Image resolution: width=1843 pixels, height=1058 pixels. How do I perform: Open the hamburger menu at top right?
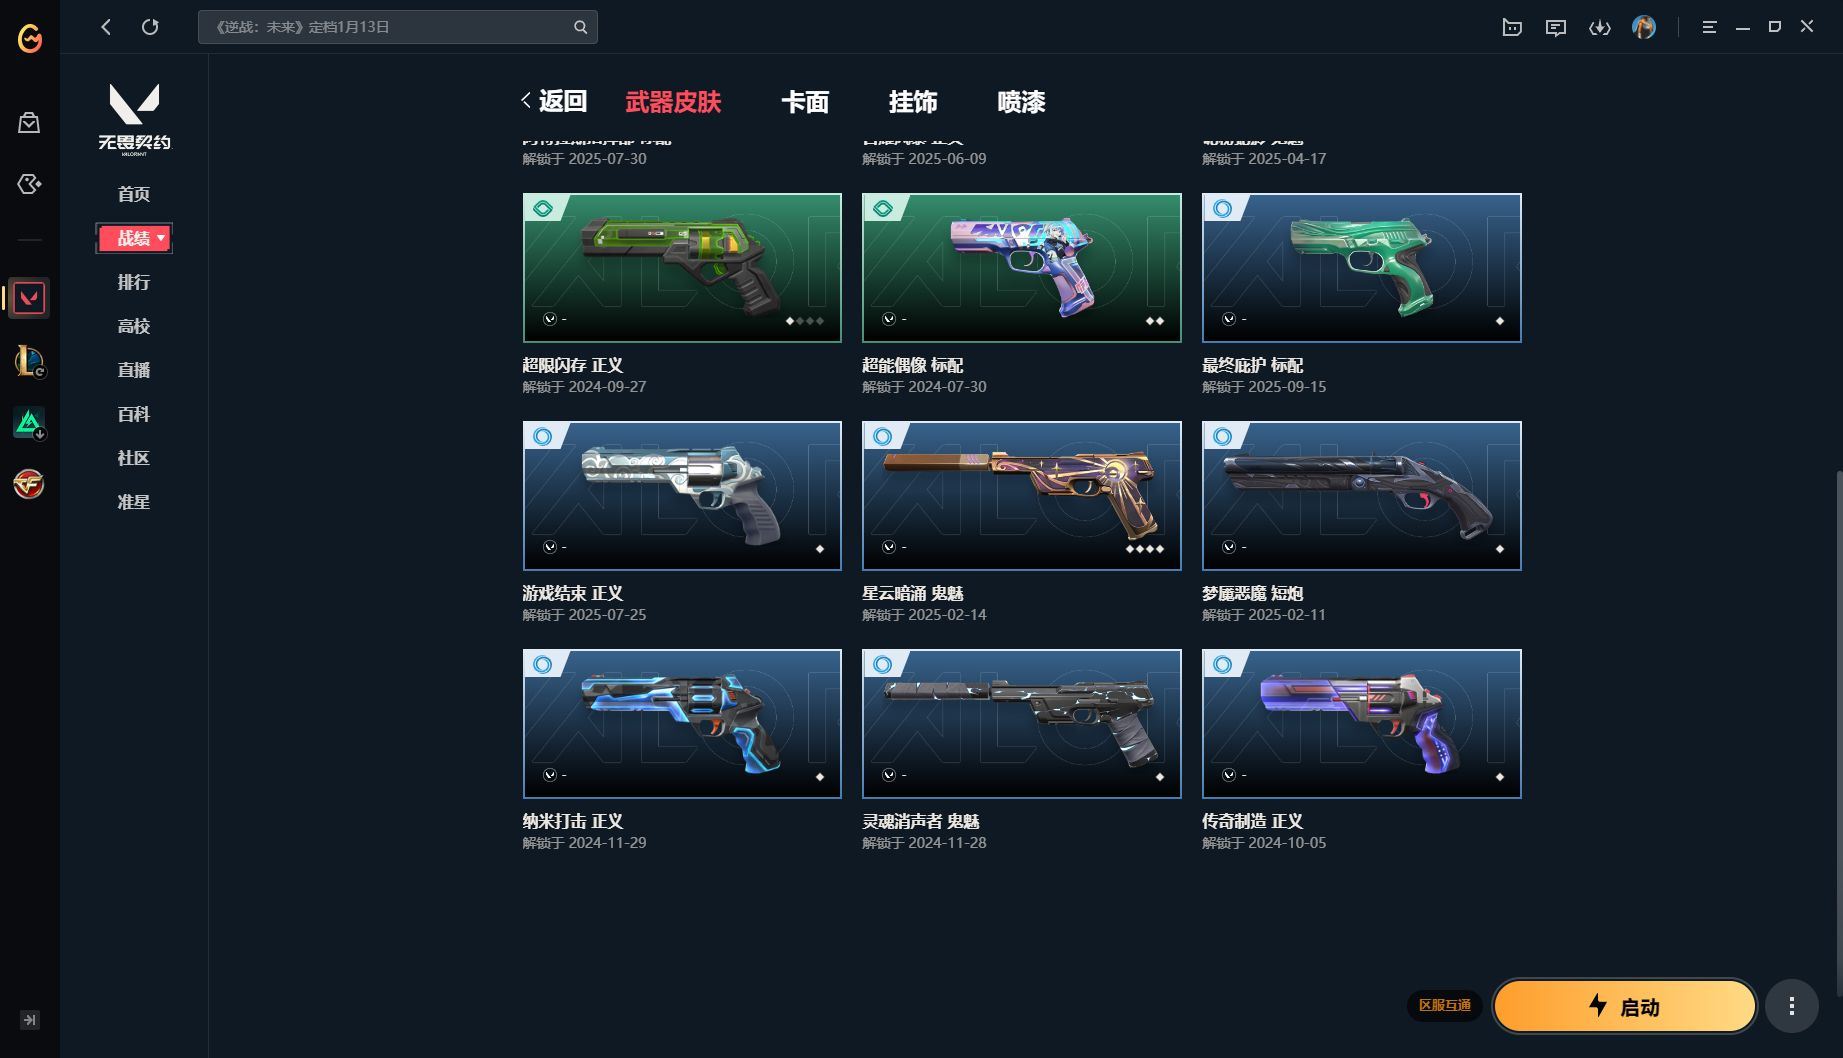click(1709, 27)
